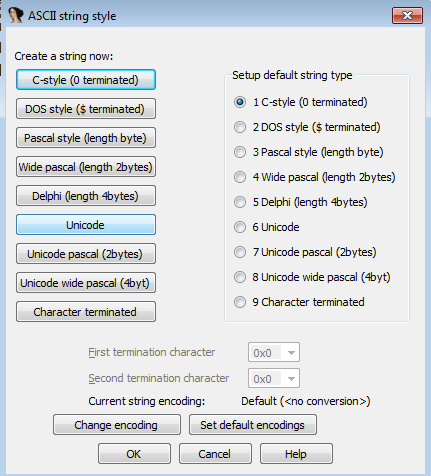Screen dimensions: 431x476
Task: Create a Pascal style (length byte) string
Action: 86,138
